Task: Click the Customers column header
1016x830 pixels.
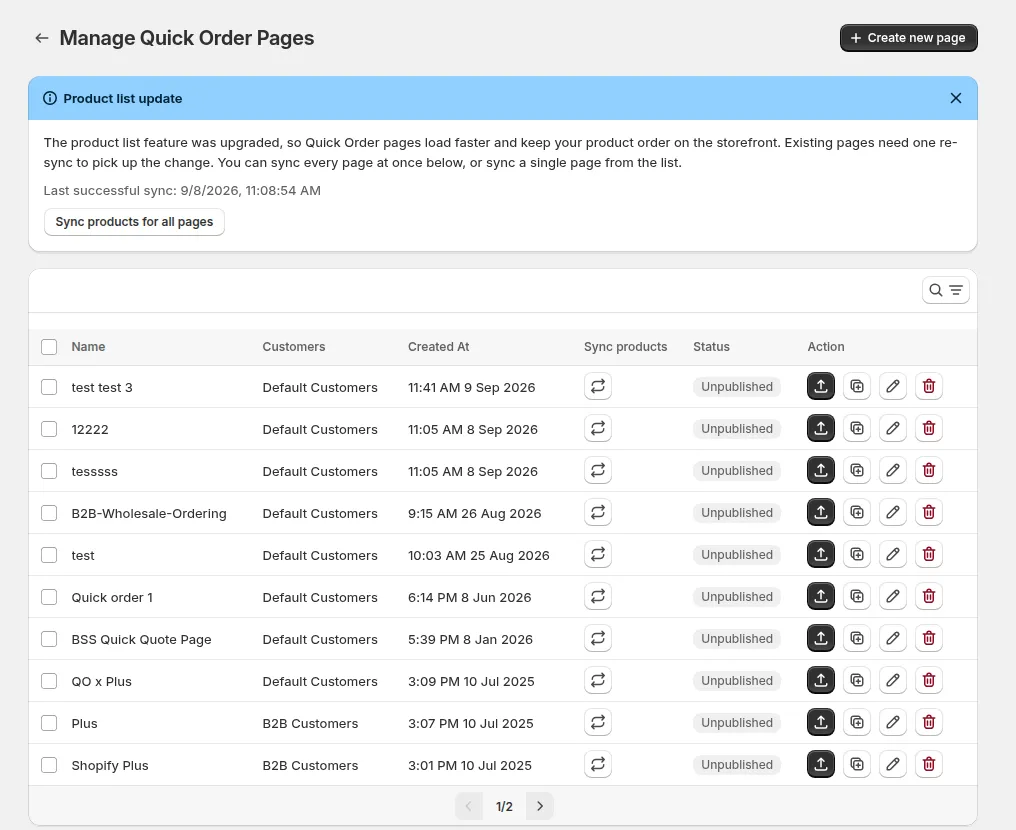Action: (294, 347)
